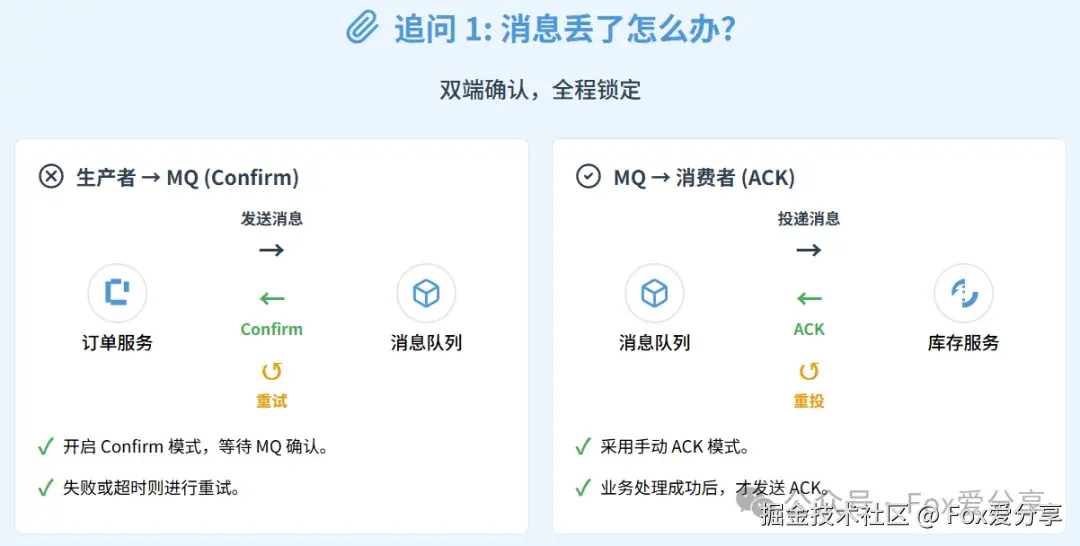The width and height of the screenshot is (1080, 546).
Task: Click the order service (订单服务) icon
Action: [118, 293]
